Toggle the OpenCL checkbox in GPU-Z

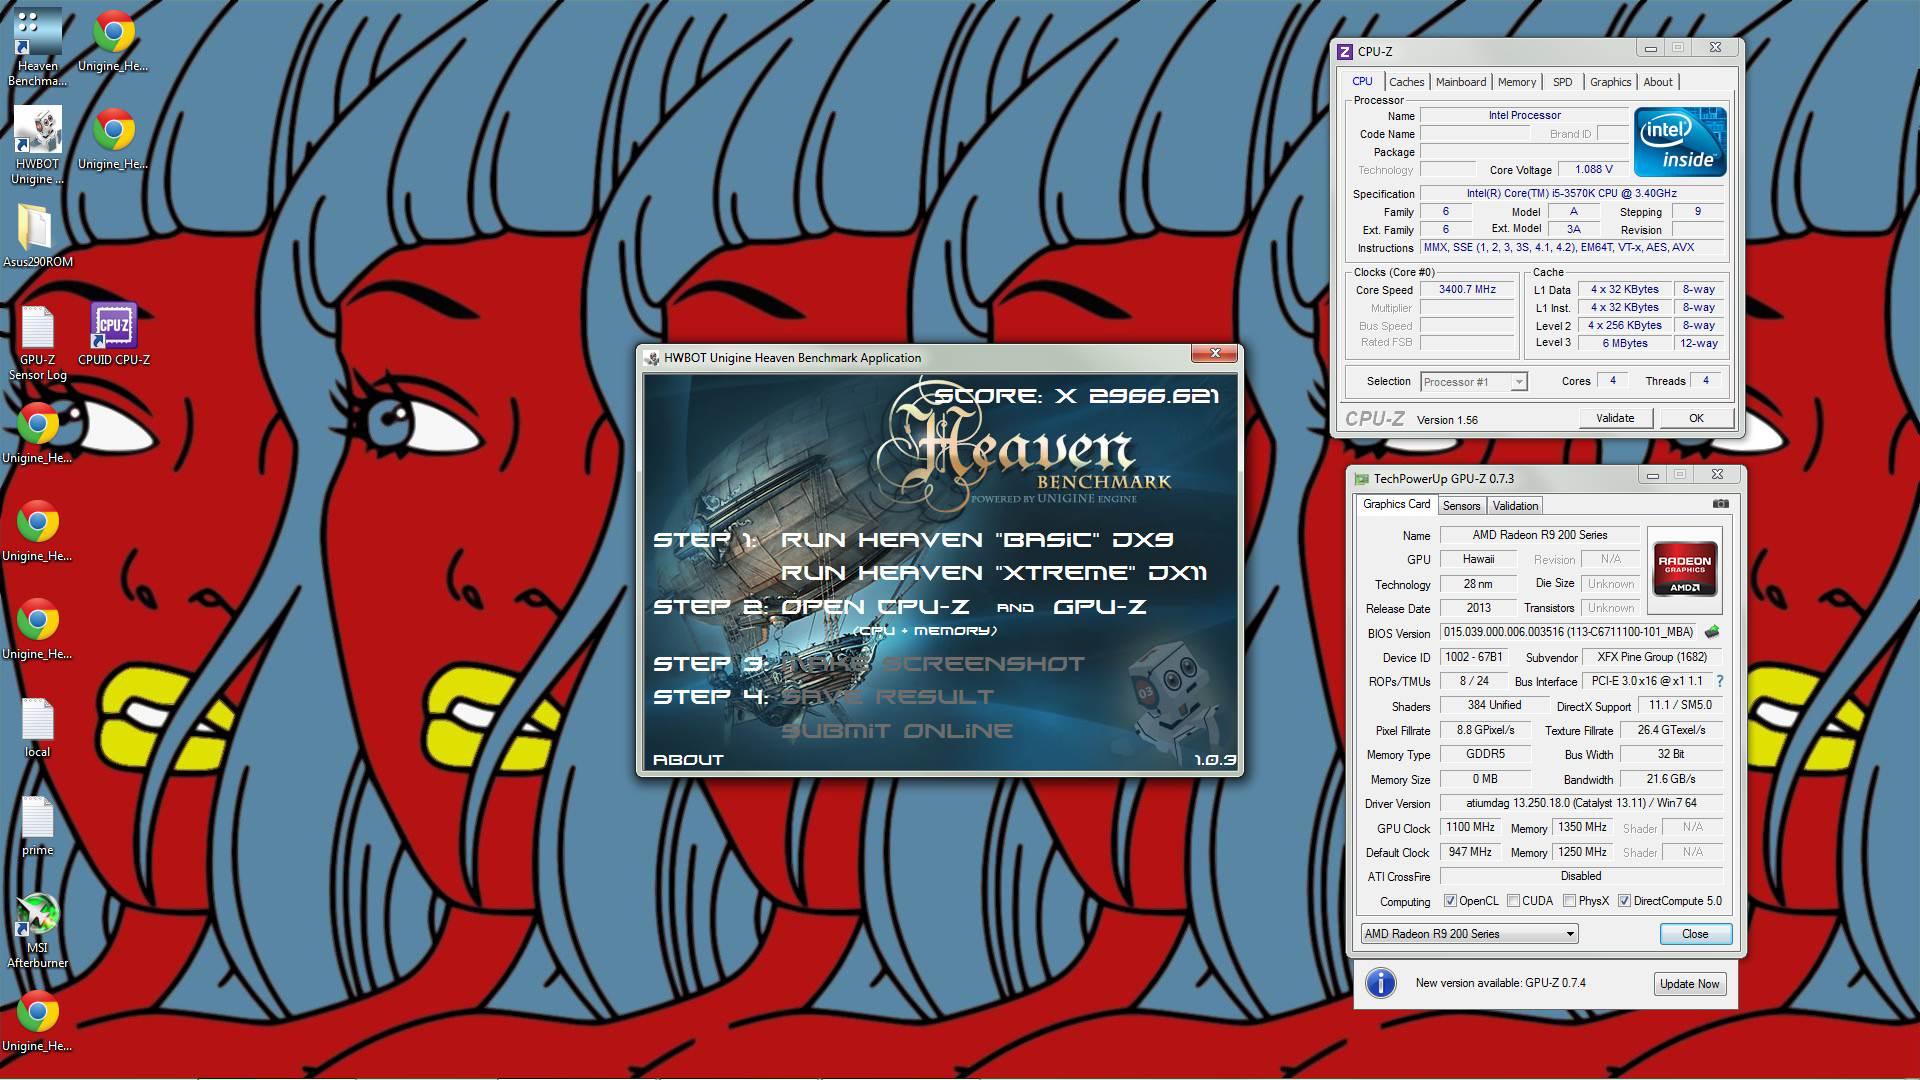click(1450, 901)
